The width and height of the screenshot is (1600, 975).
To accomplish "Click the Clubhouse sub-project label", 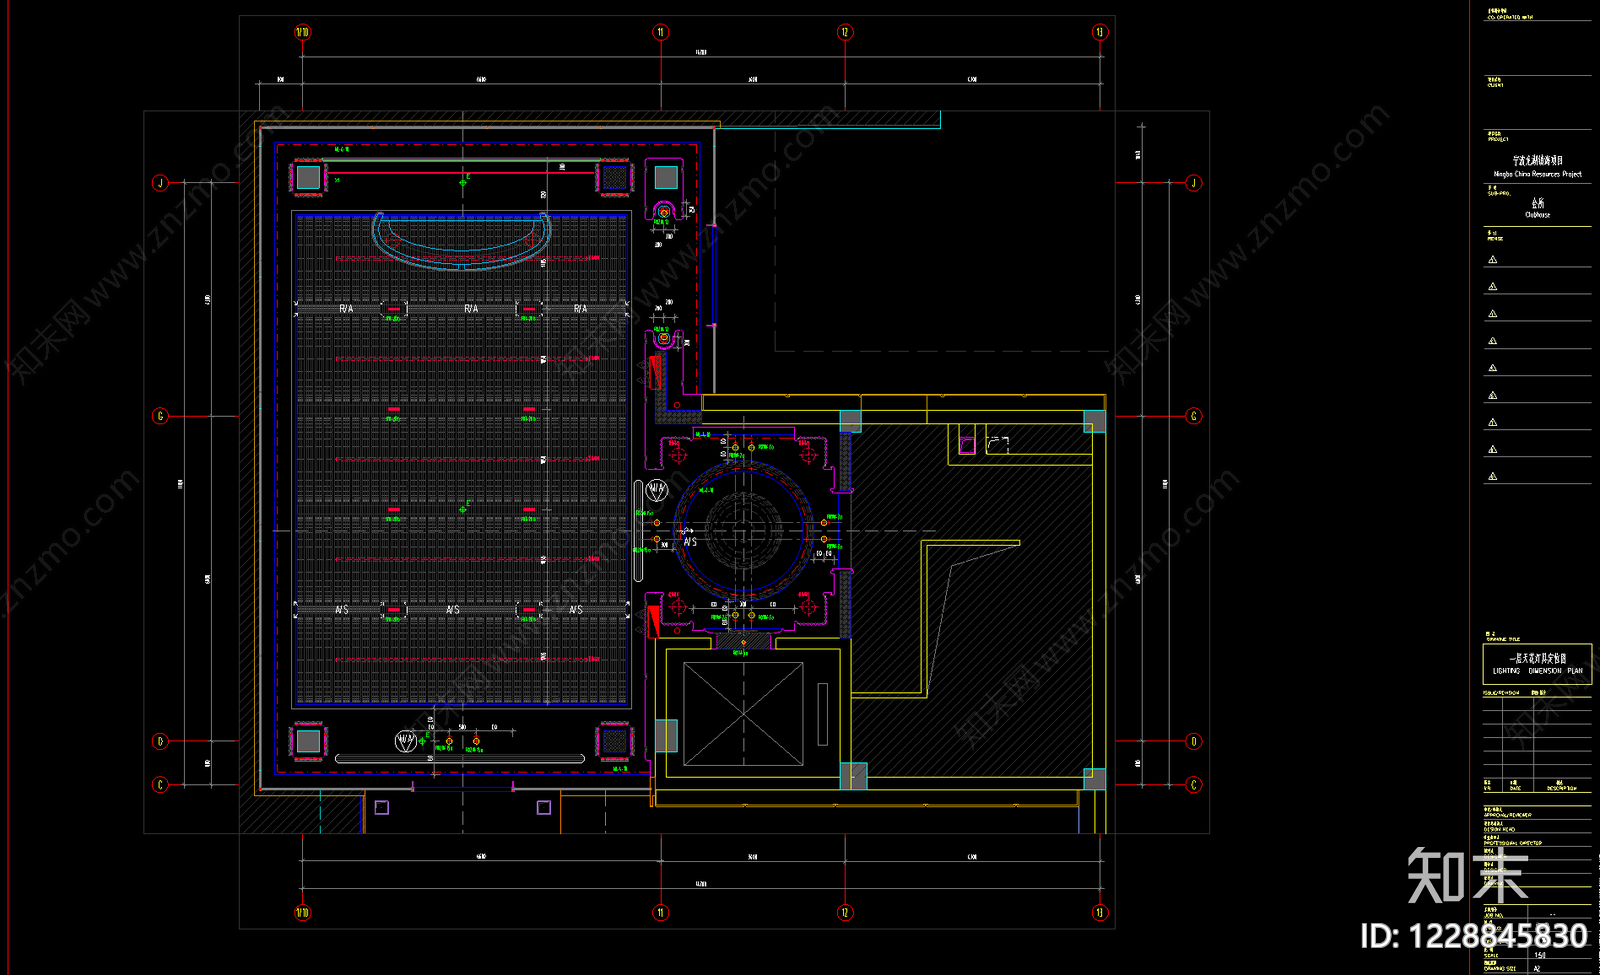I will coord(1538,215).
